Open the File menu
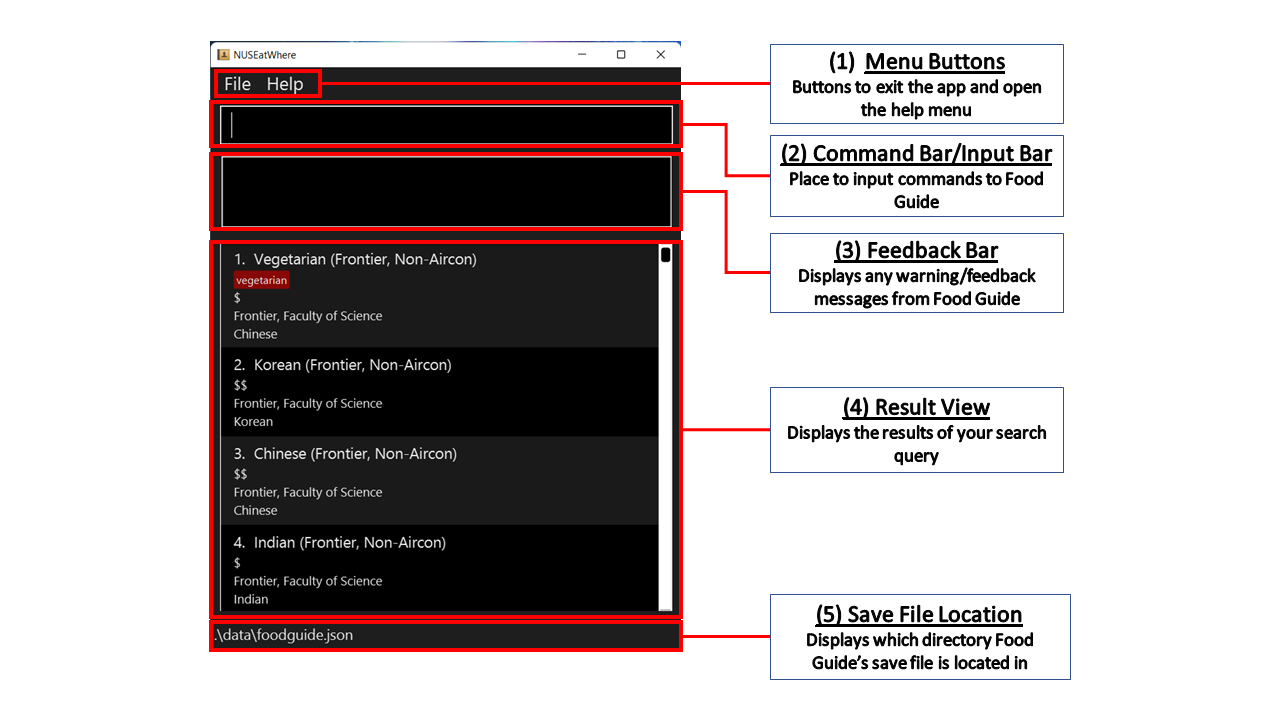Image resolution: width=1280 pixels, height=720 pixels. pos(237,84)
